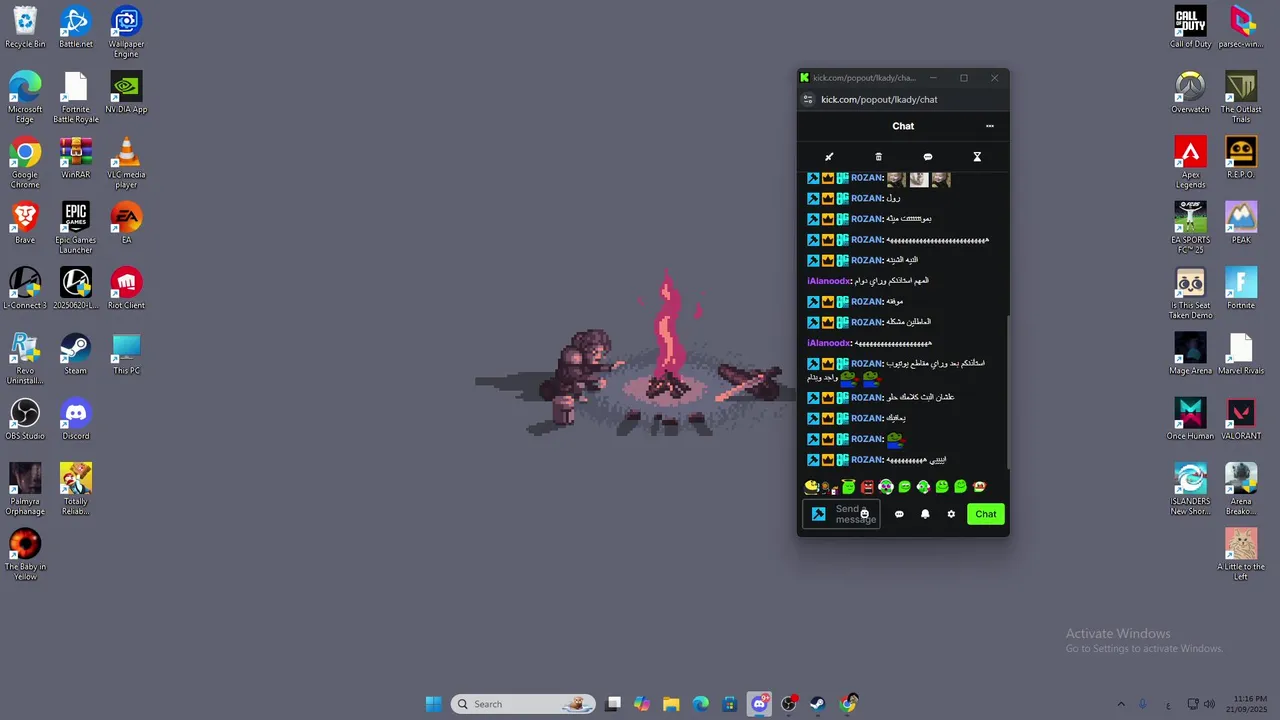Open EA app desktop icon

coord(126,224)
